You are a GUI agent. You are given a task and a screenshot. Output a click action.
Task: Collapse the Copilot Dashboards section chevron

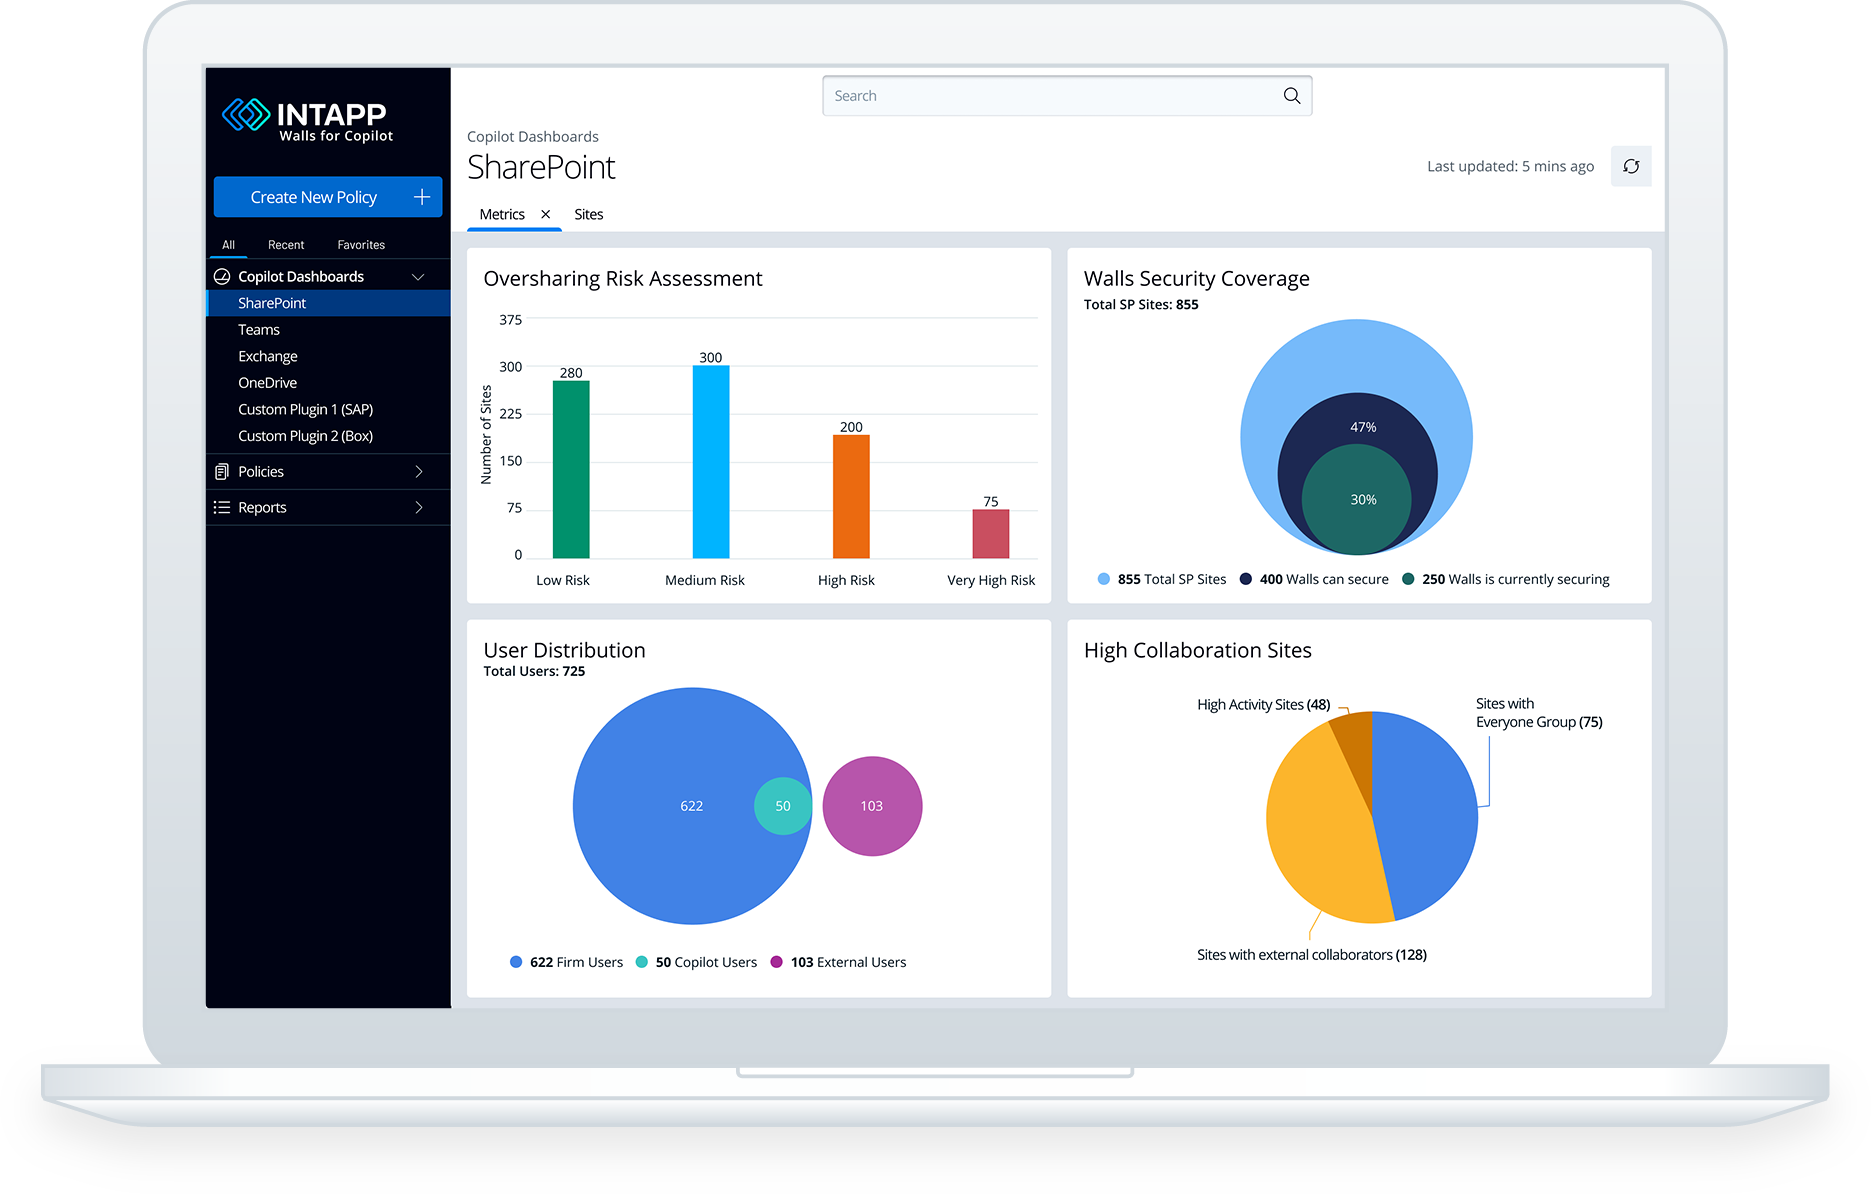tap(418, 277)
